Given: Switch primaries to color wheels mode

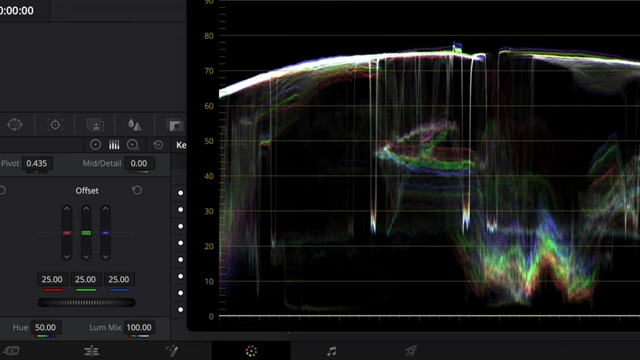Looking at the screenshot, I should click(x=96, y=144).
